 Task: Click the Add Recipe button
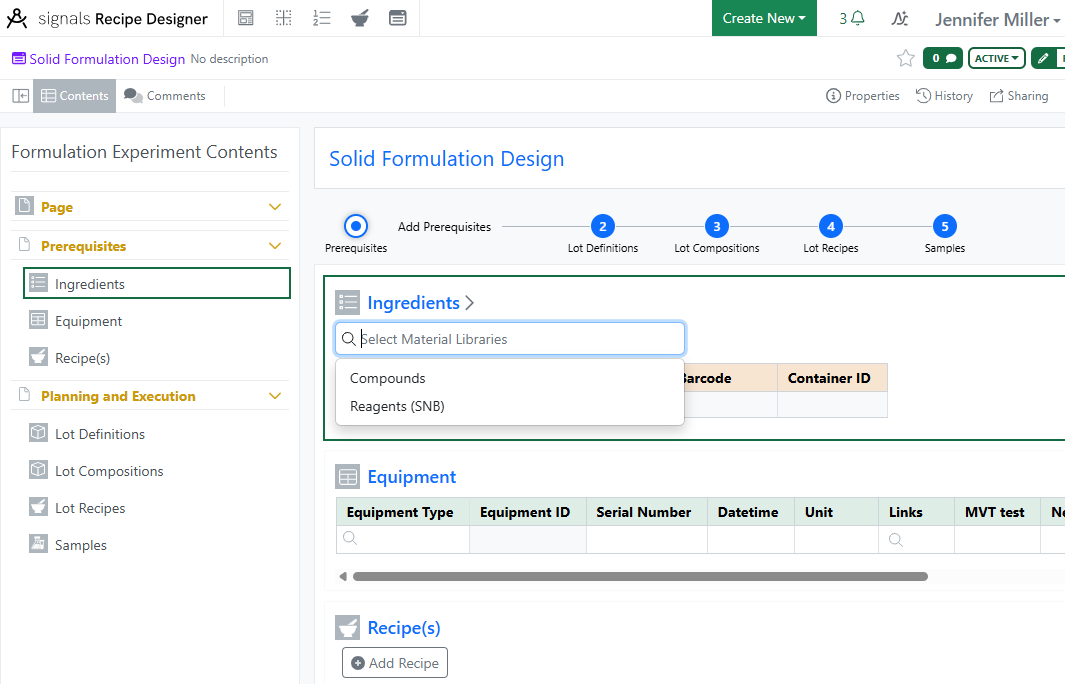pyautogui.click(x=395, y=663)
